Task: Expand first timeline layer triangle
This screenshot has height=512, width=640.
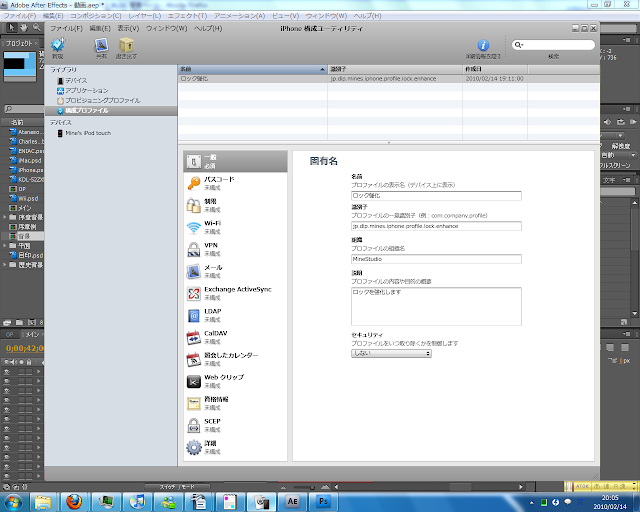Action: click(39, 372)
